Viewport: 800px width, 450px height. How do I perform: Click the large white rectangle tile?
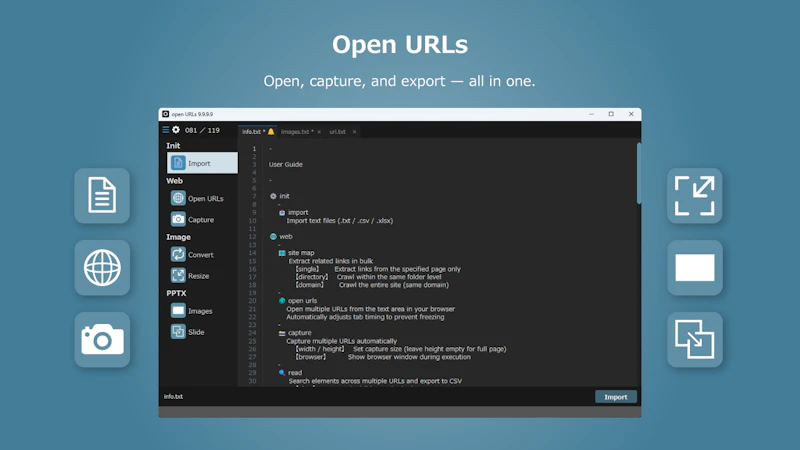[x=694, y=267]
